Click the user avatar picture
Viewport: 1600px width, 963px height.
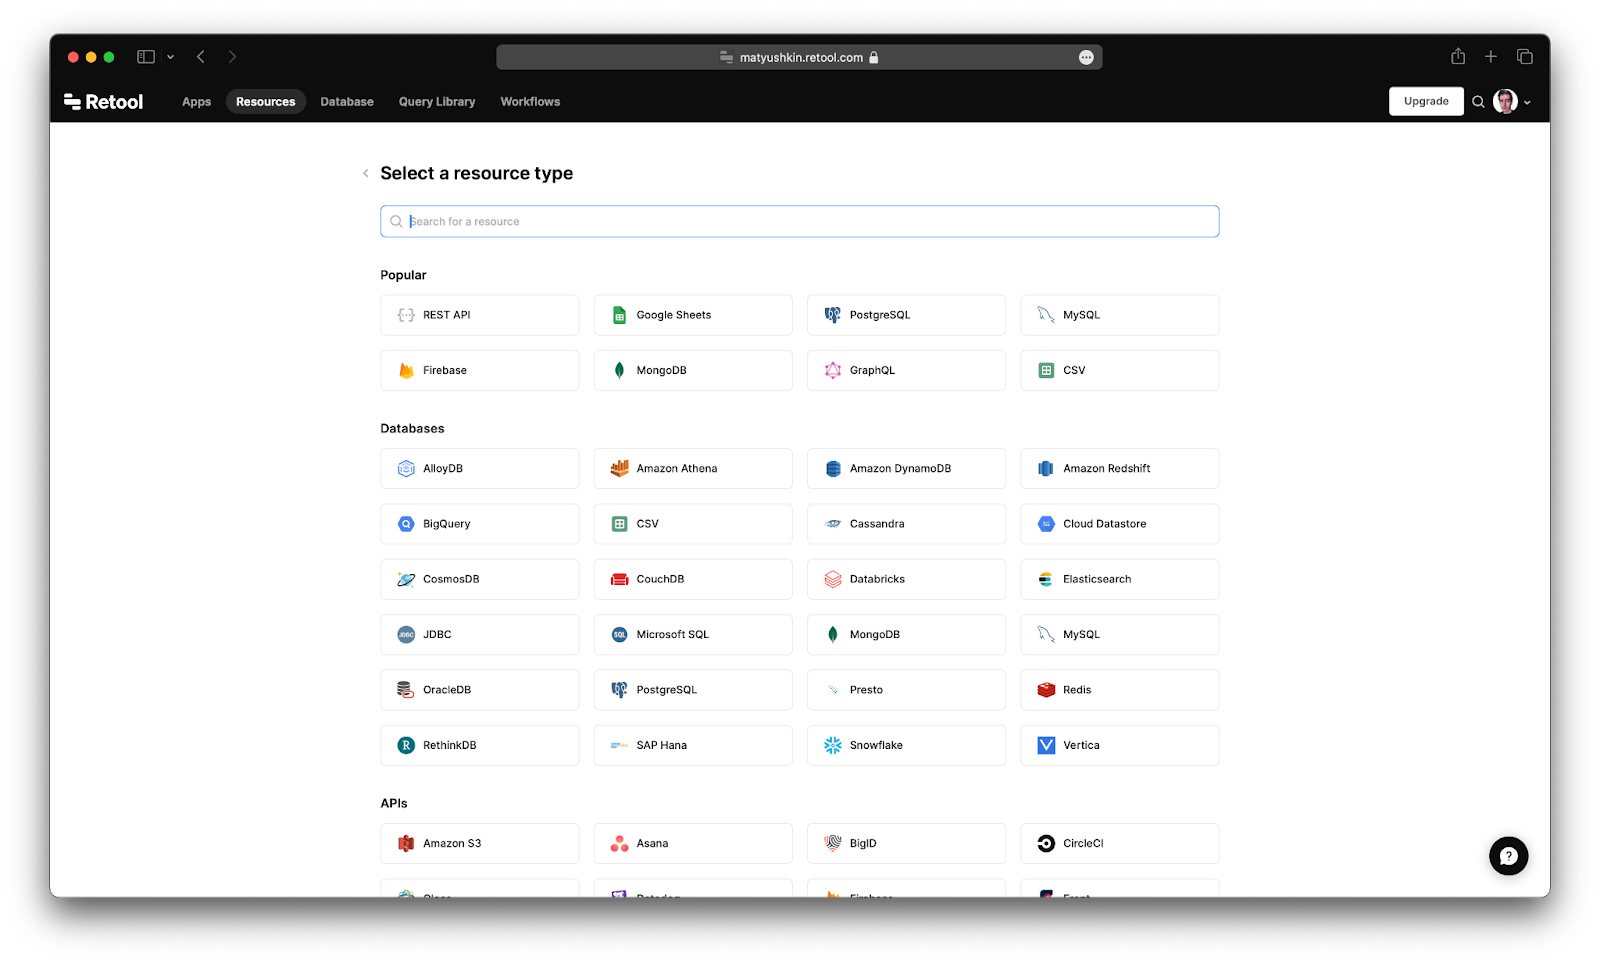pos(1505,101)
